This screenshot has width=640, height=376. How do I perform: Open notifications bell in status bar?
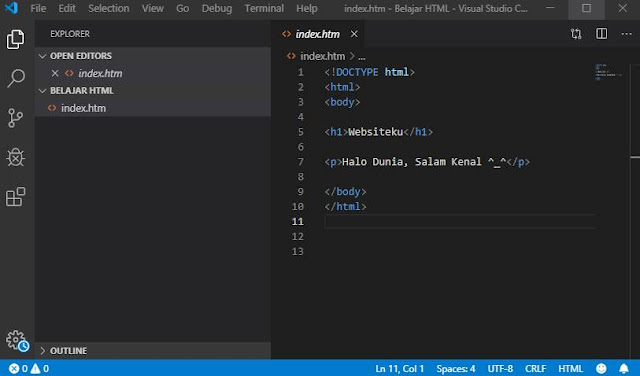pos(624,369)
